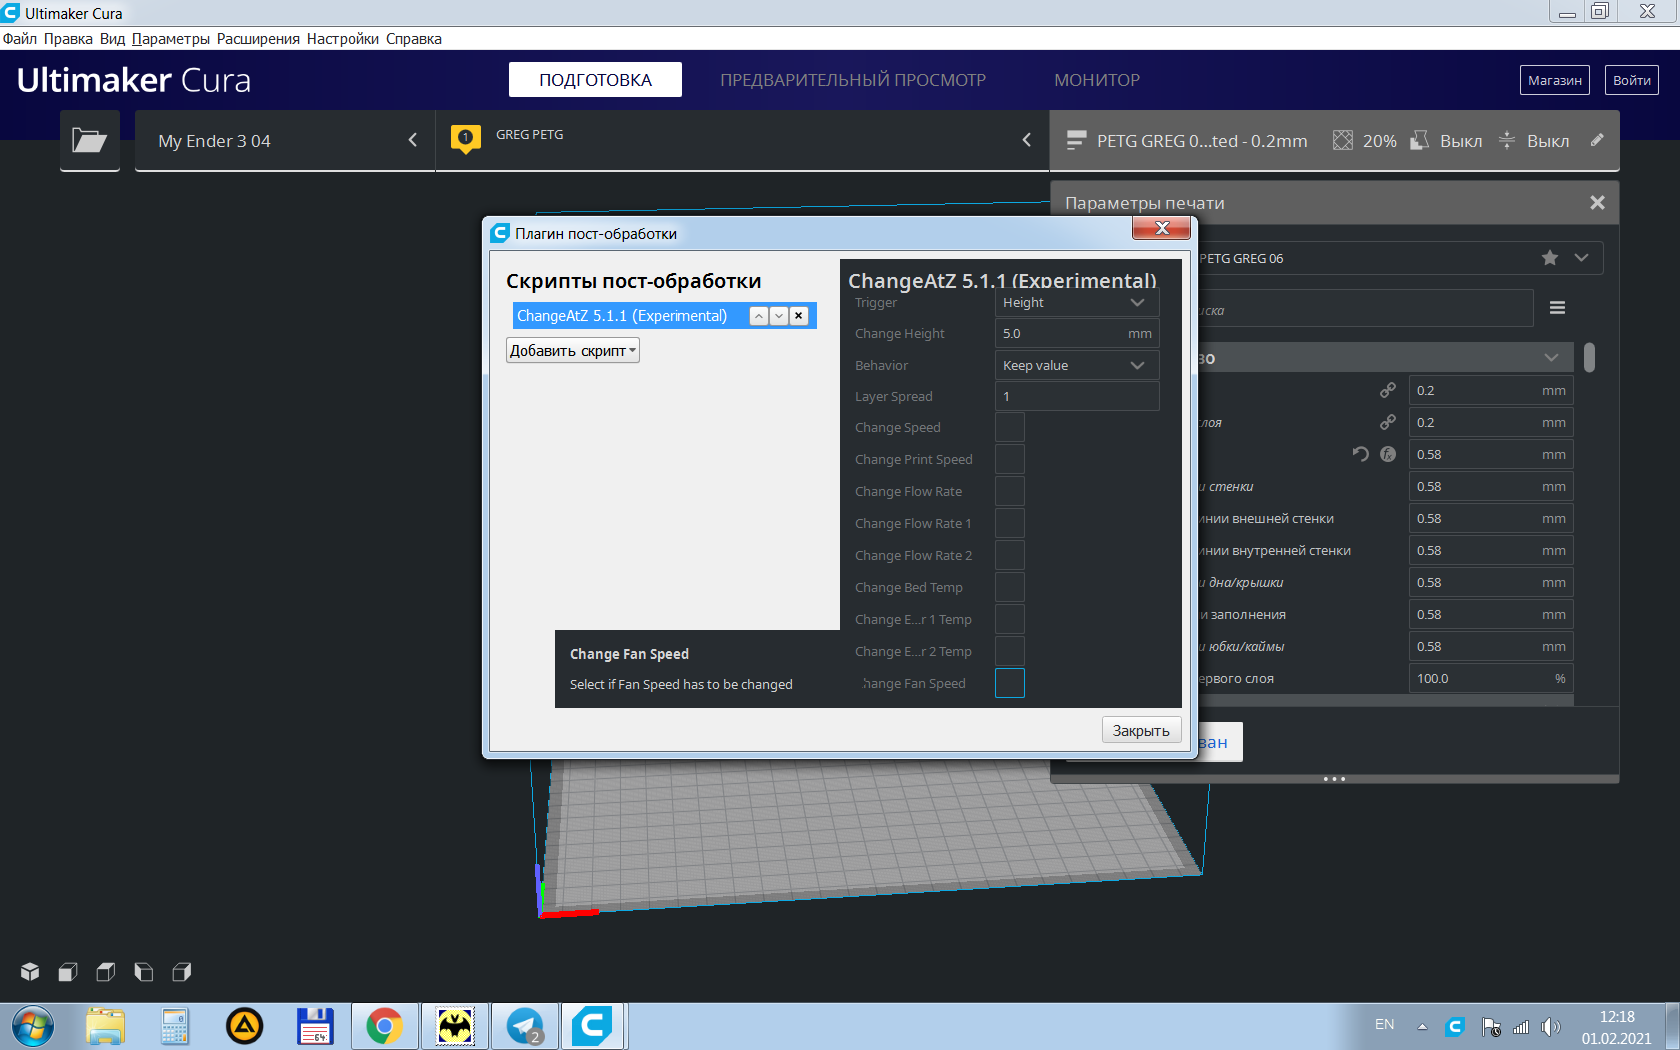Open the Behavior Keep value dropdown
The height and width of the screenshot is (1050, 1680).
(1077, 366)
